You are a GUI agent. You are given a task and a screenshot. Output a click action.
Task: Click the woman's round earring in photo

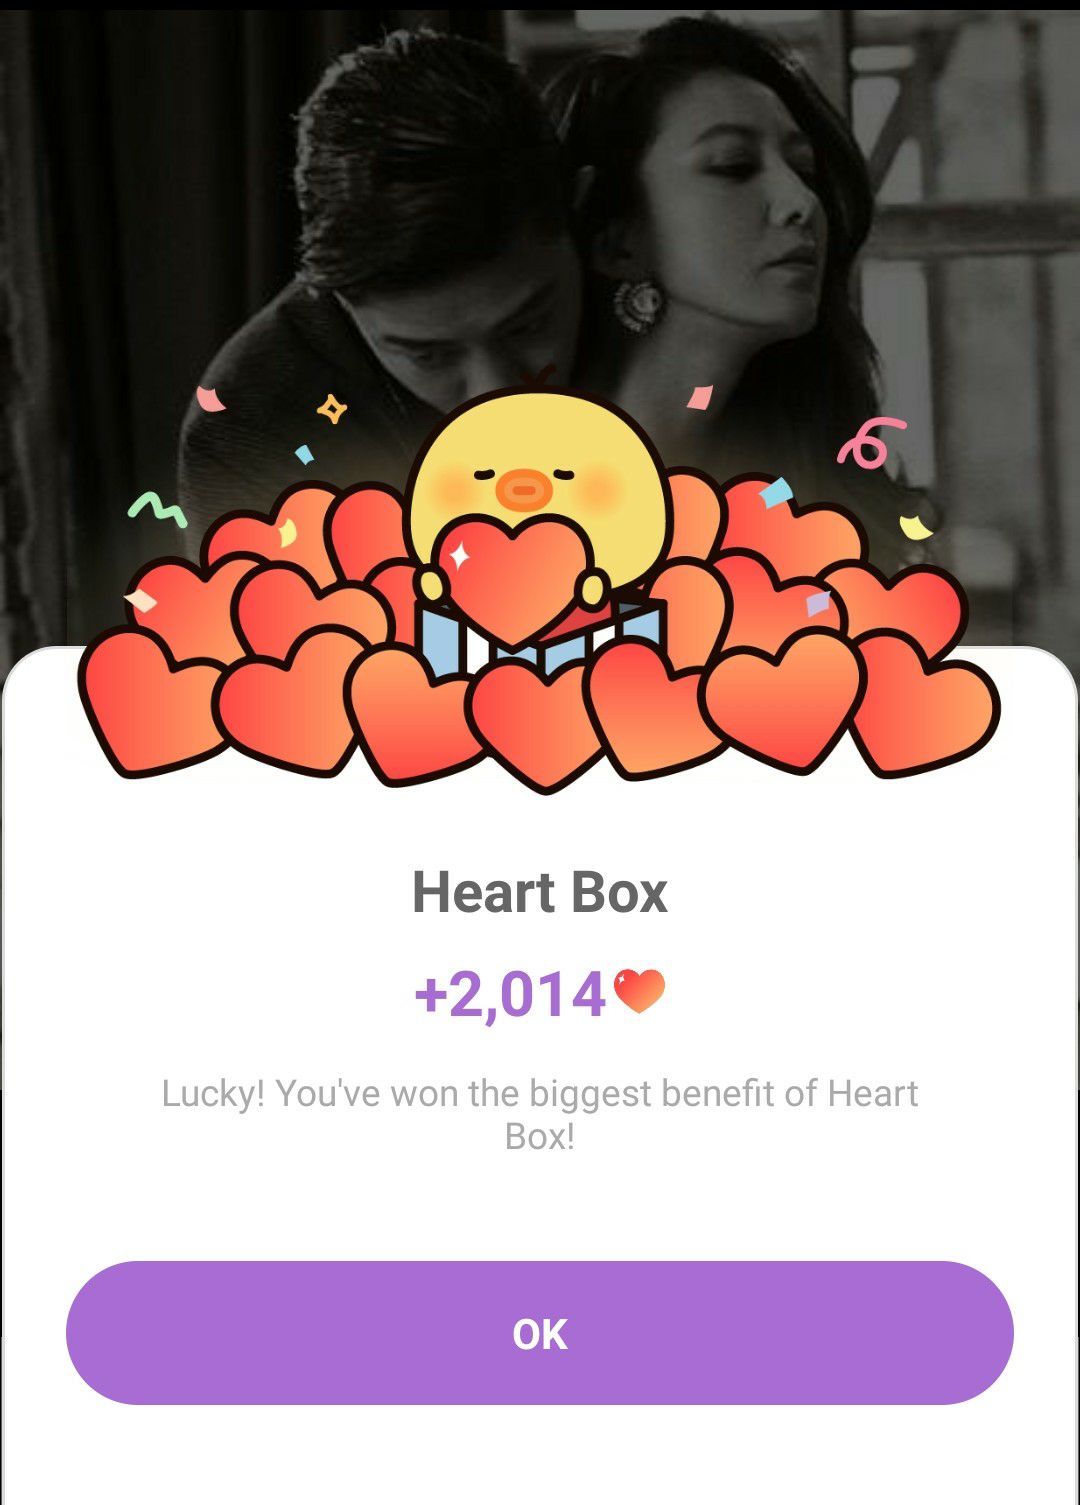pos(637,304)
